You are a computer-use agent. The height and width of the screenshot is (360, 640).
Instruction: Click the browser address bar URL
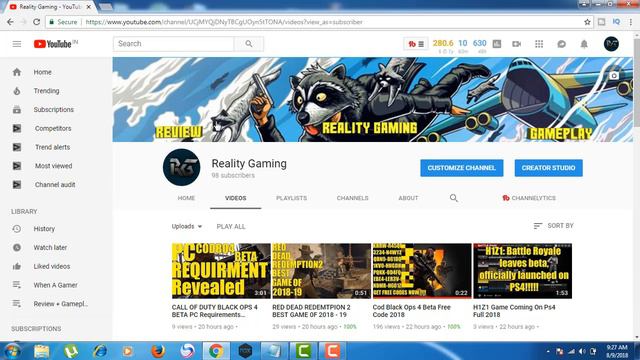[224, 22]
